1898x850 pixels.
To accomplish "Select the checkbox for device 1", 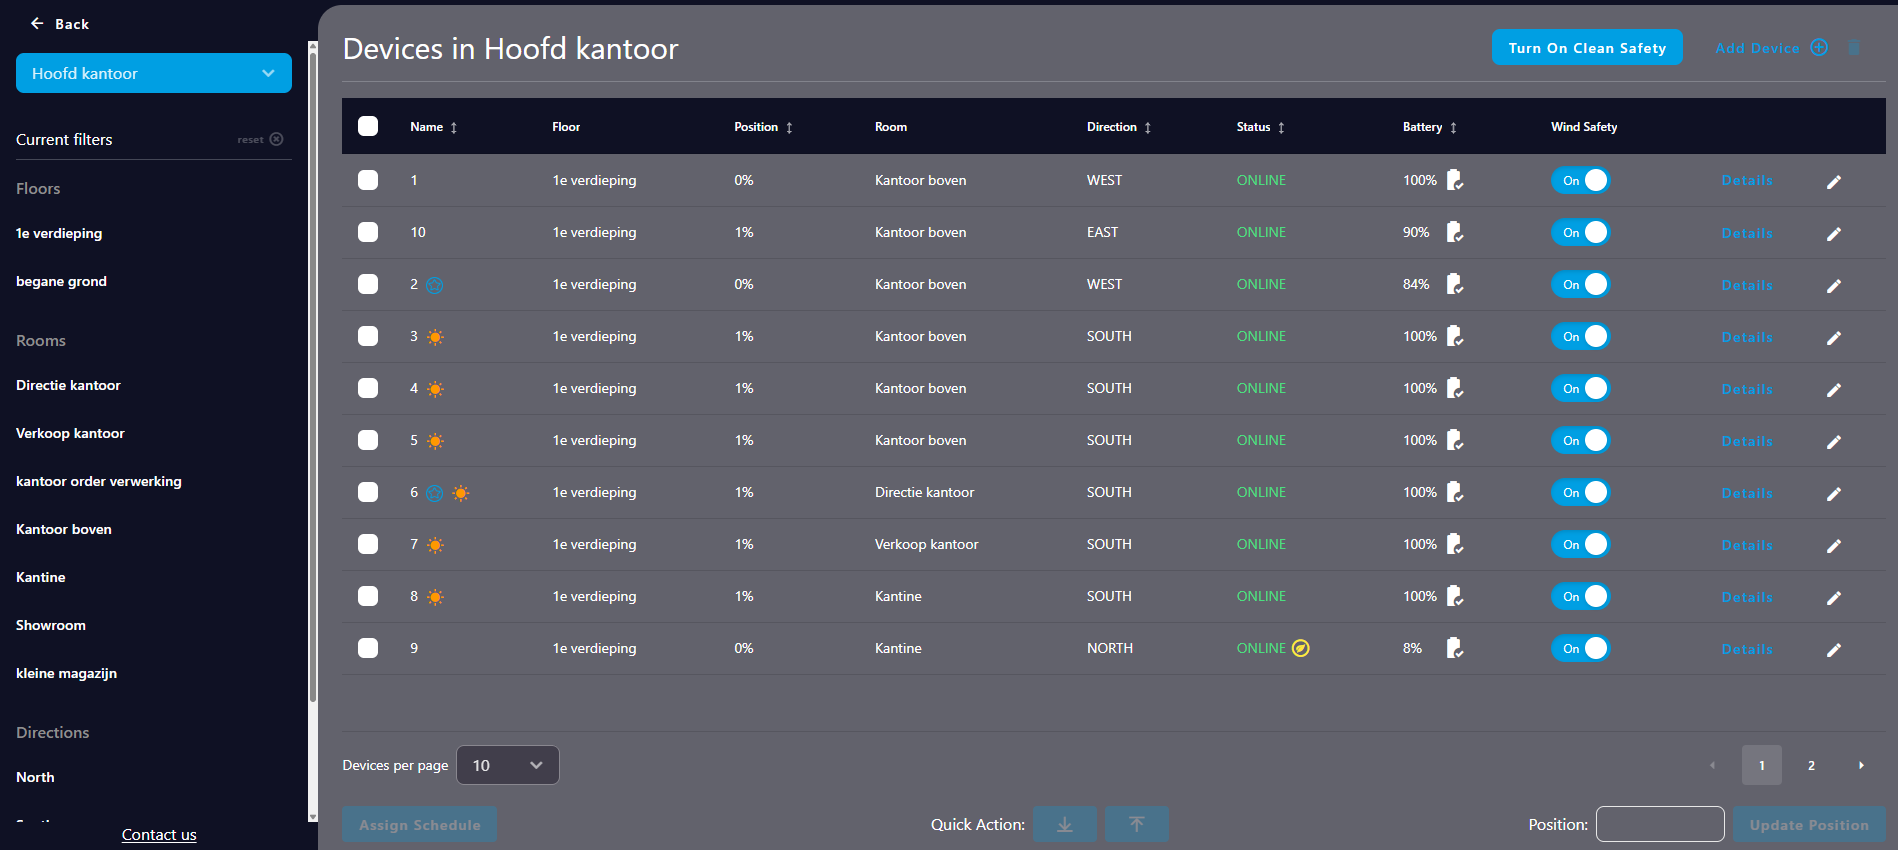I will [368, 180].
